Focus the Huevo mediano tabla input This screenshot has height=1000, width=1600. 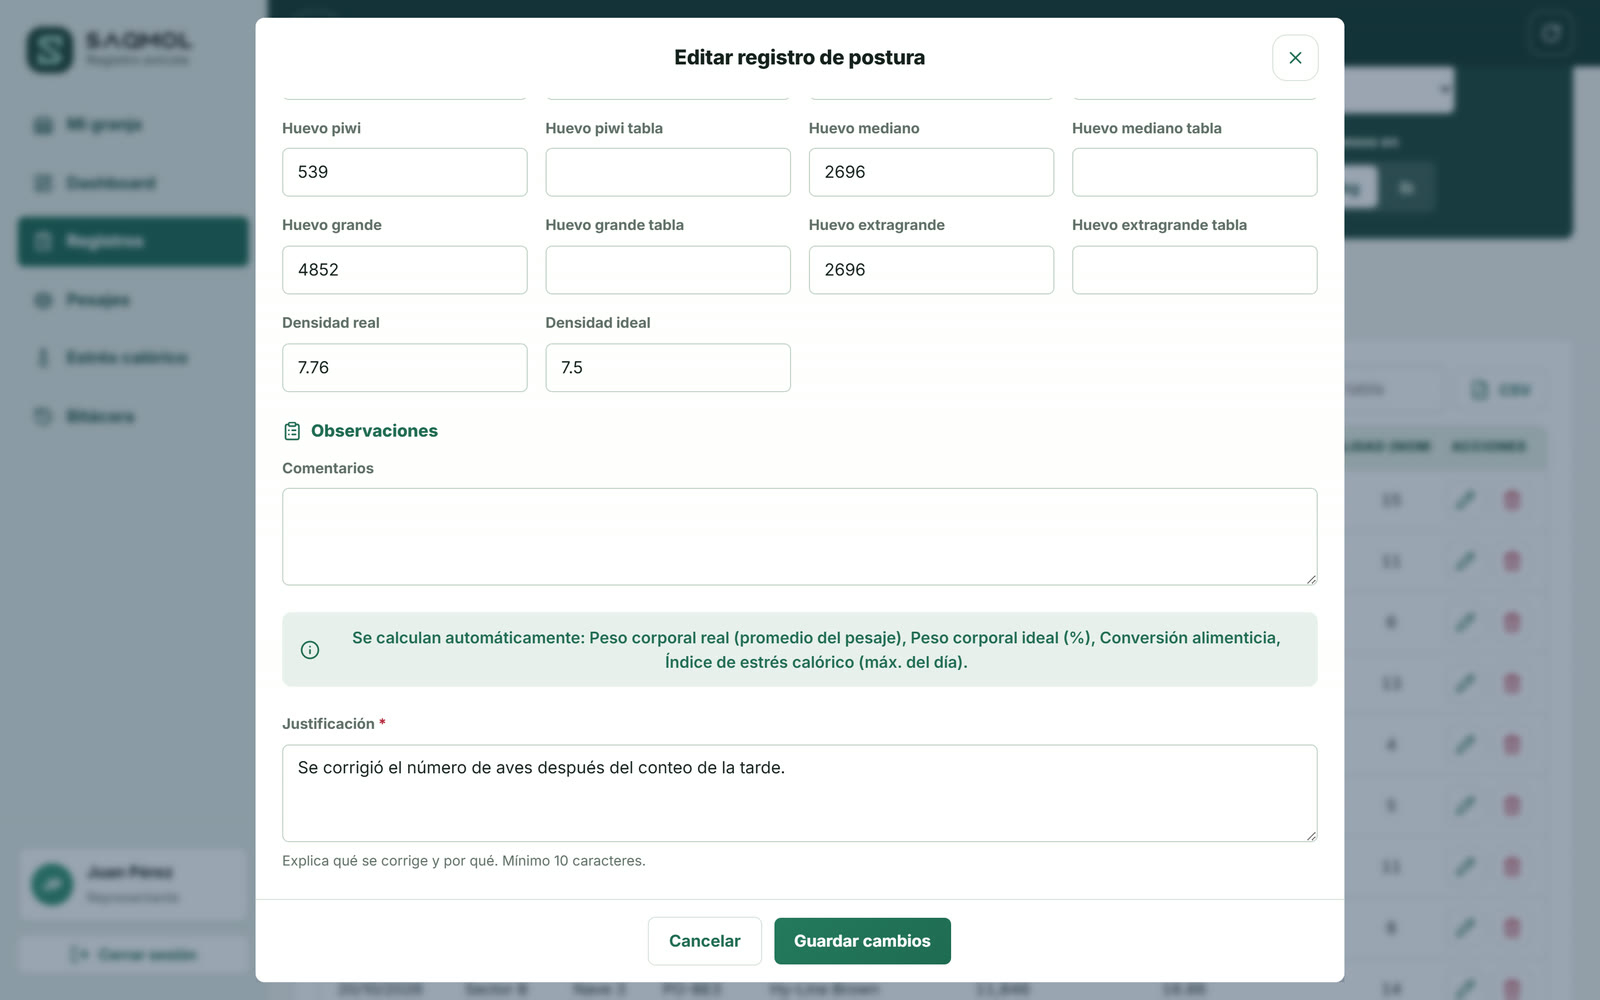pyautogui.click(x=1194, y=172)
